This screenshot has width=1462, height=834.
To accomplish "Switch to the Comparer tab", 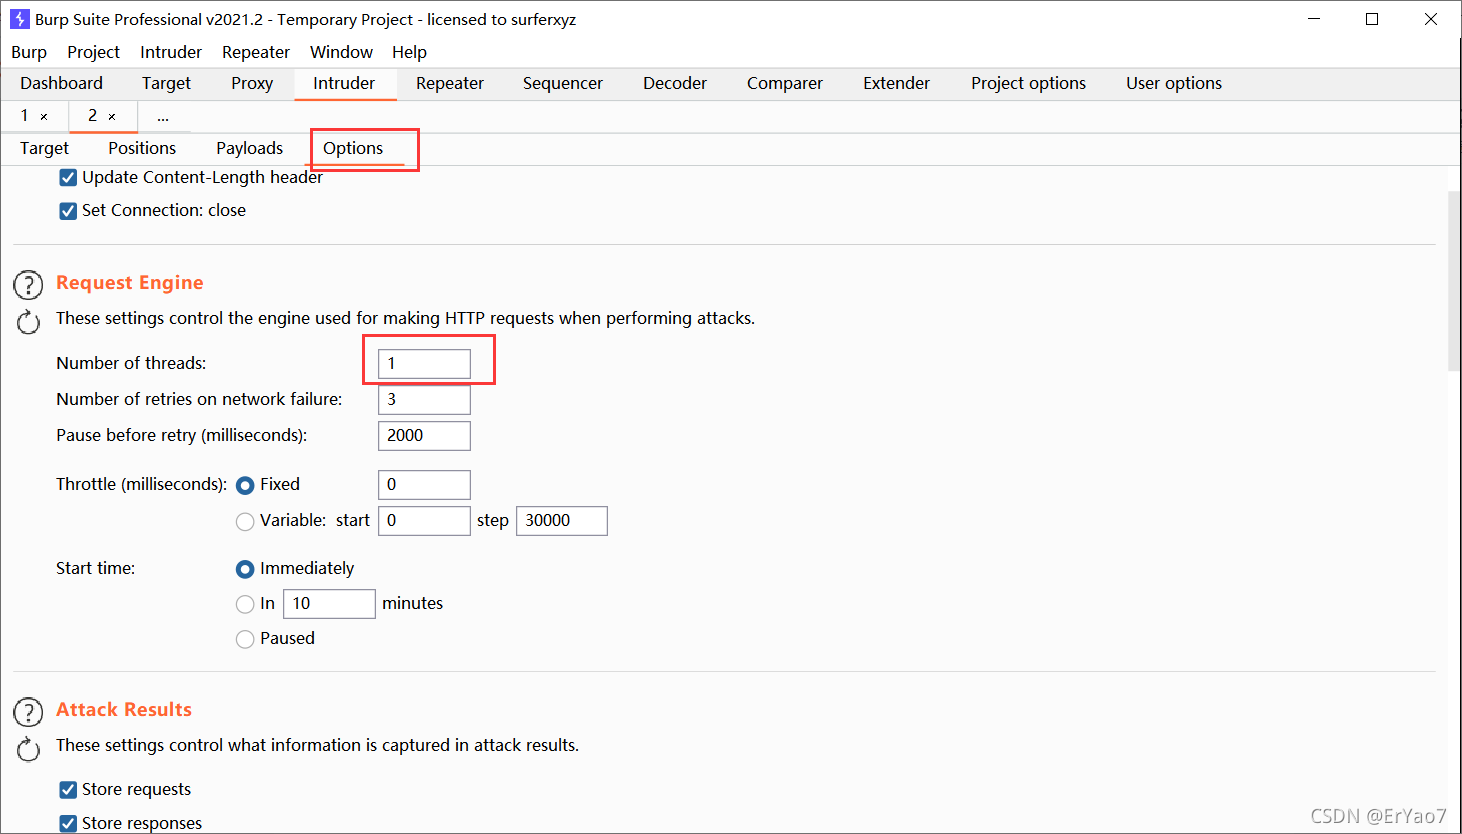I will pyautogui.click(x=785, y=84).
